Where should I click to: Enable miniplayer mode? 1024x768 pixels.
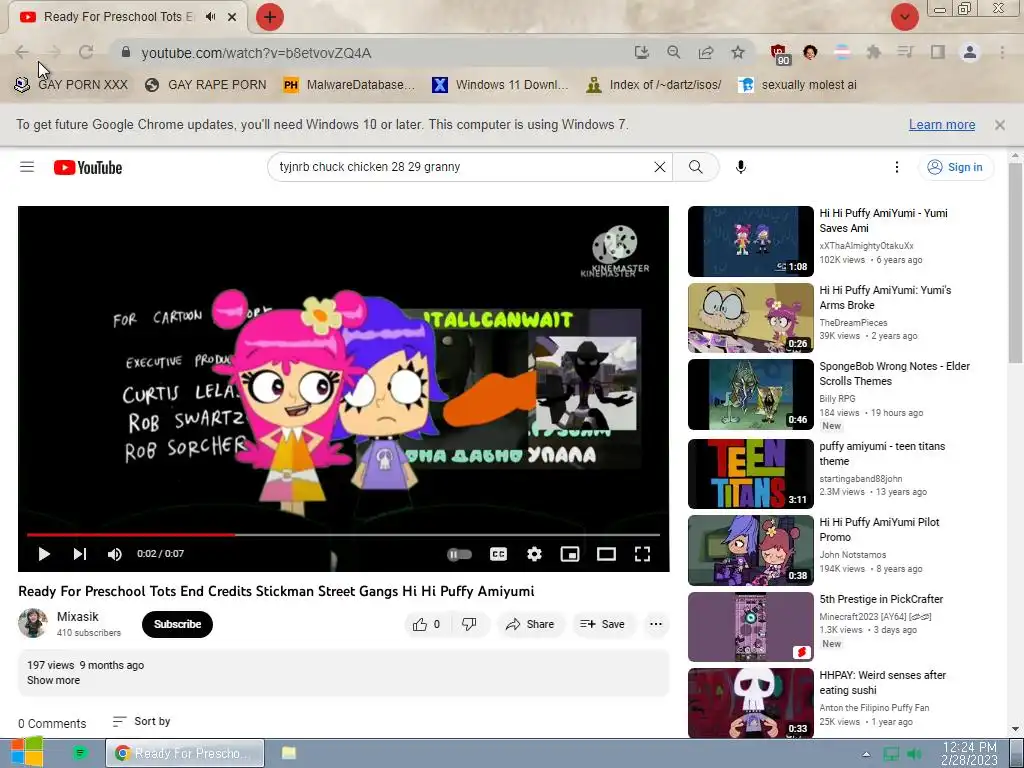569,554
